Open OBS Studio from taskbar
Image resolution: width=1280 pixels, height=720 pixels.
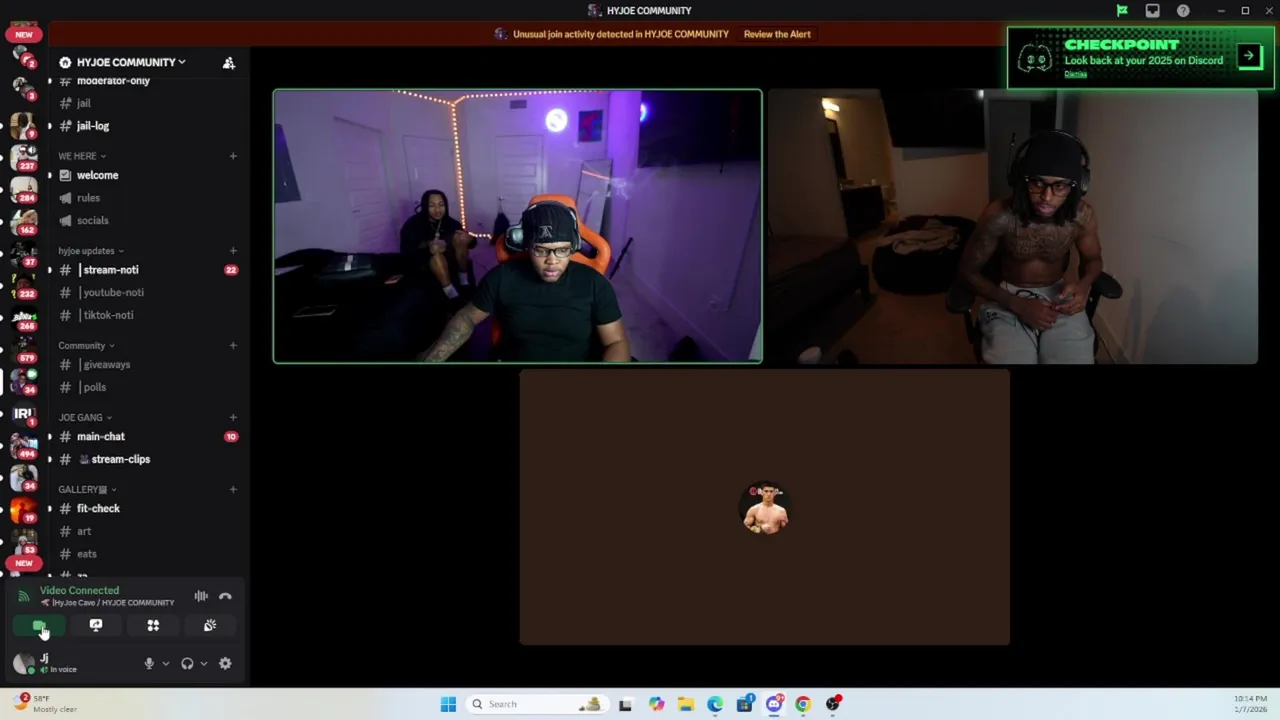[833, 704]
